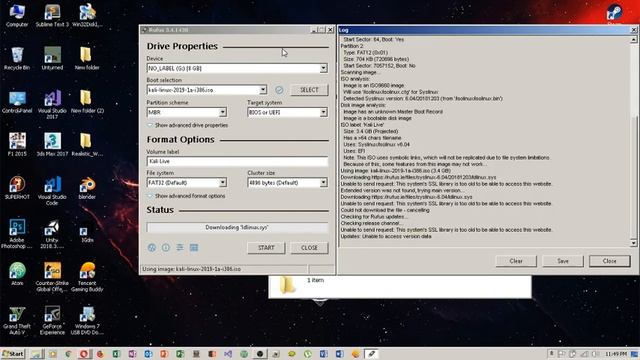Screen dimensions: 640x360
Task: Select Visual Studio Code desktop shortcut
Action: click(x=52, y=191)
